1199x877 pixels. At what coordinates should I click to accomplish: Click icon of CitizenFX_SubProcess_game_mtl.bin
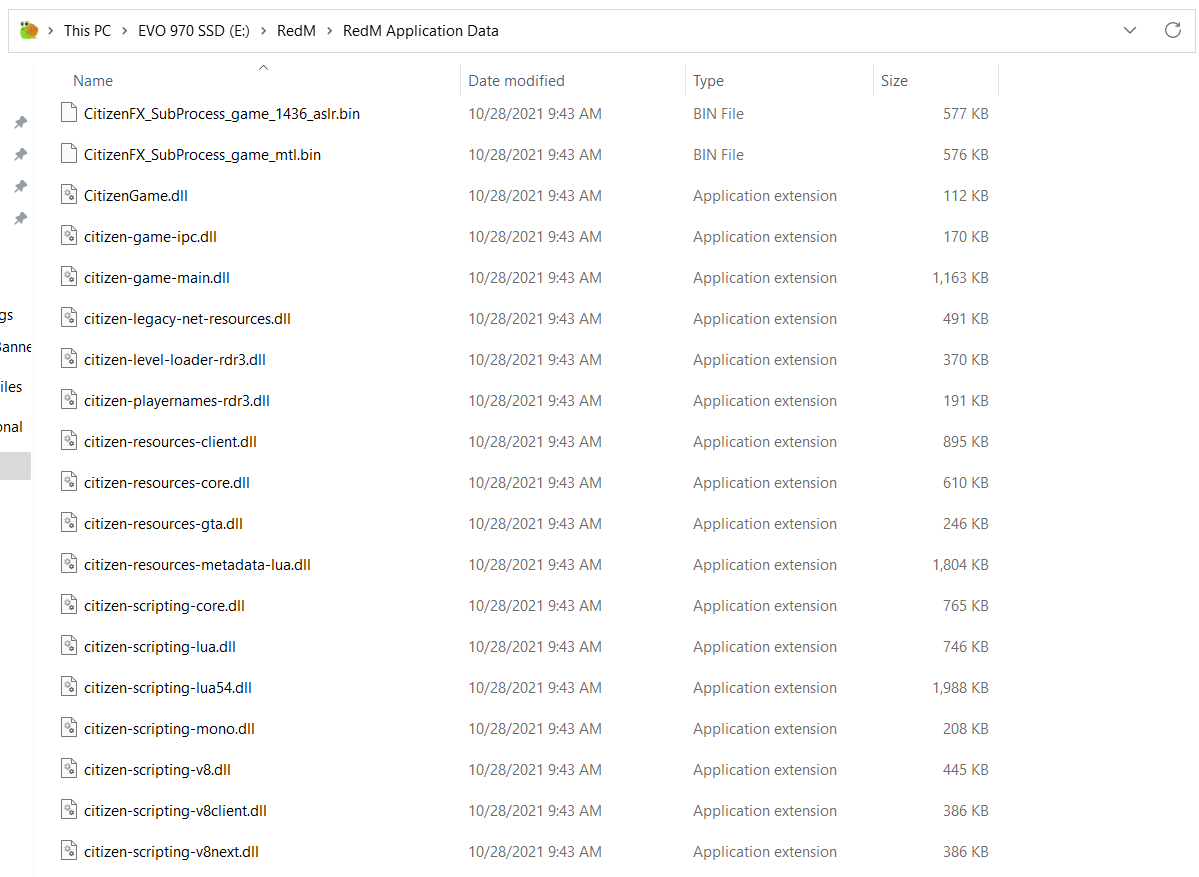(69, 154)
